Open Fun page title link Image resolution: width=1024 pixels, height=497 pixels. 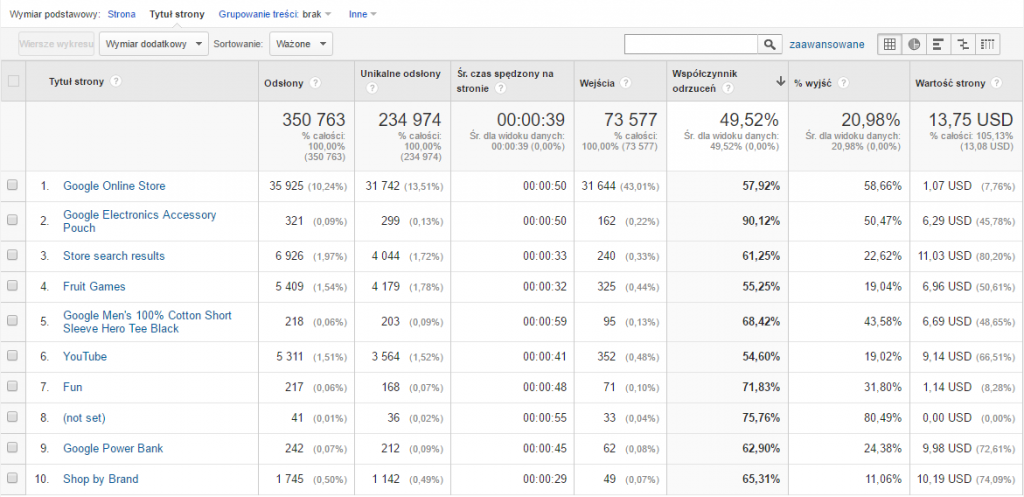72,387
